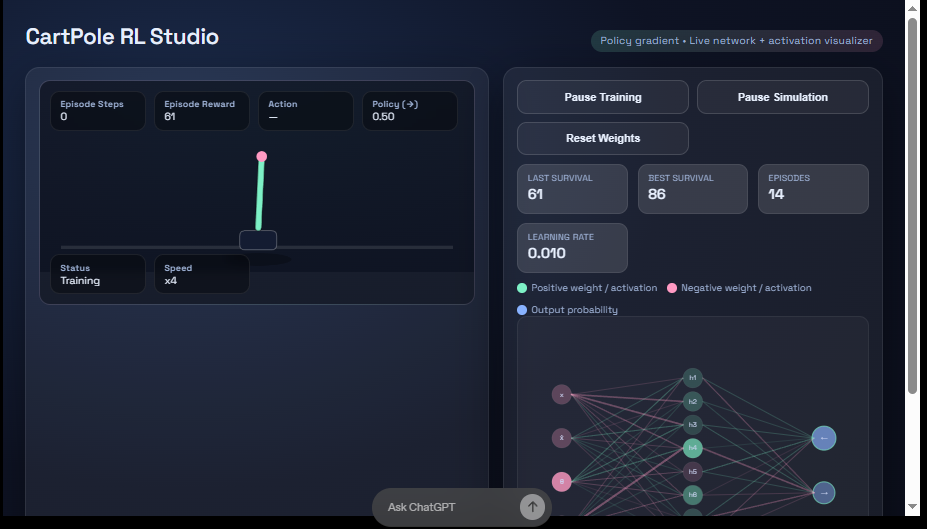Click hidden neuron h1
The width and height of the screenshot is (927, 529).
(693, 378)
